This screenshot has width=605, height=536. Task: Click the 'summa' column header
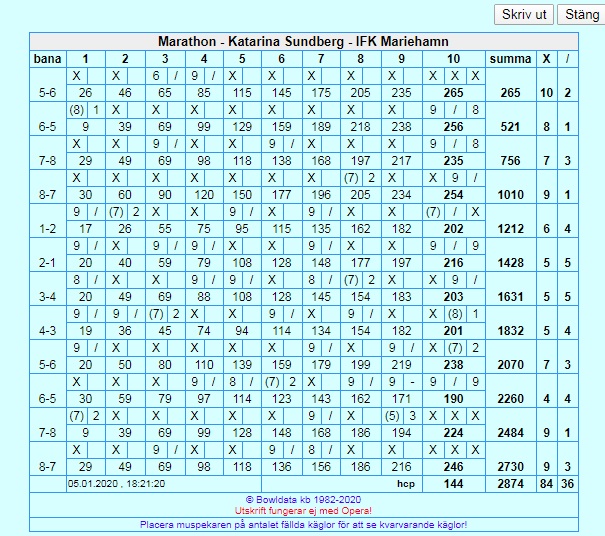point(510,59)
